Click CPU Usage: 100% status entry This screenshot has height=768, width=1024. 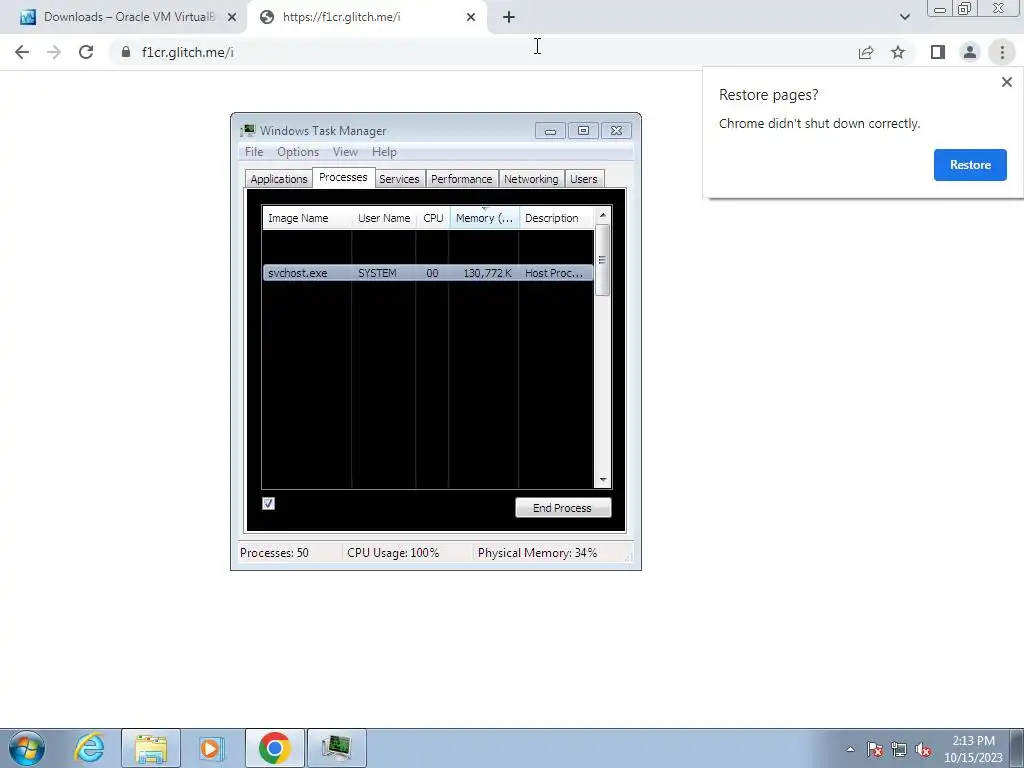pos(393,553)
